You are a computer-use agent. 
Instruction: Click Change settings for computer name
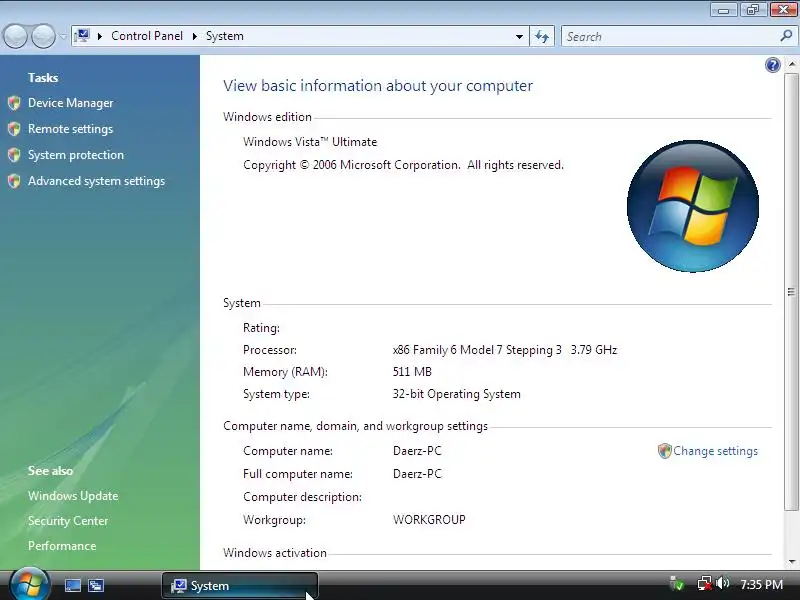[x=715, y=451]
